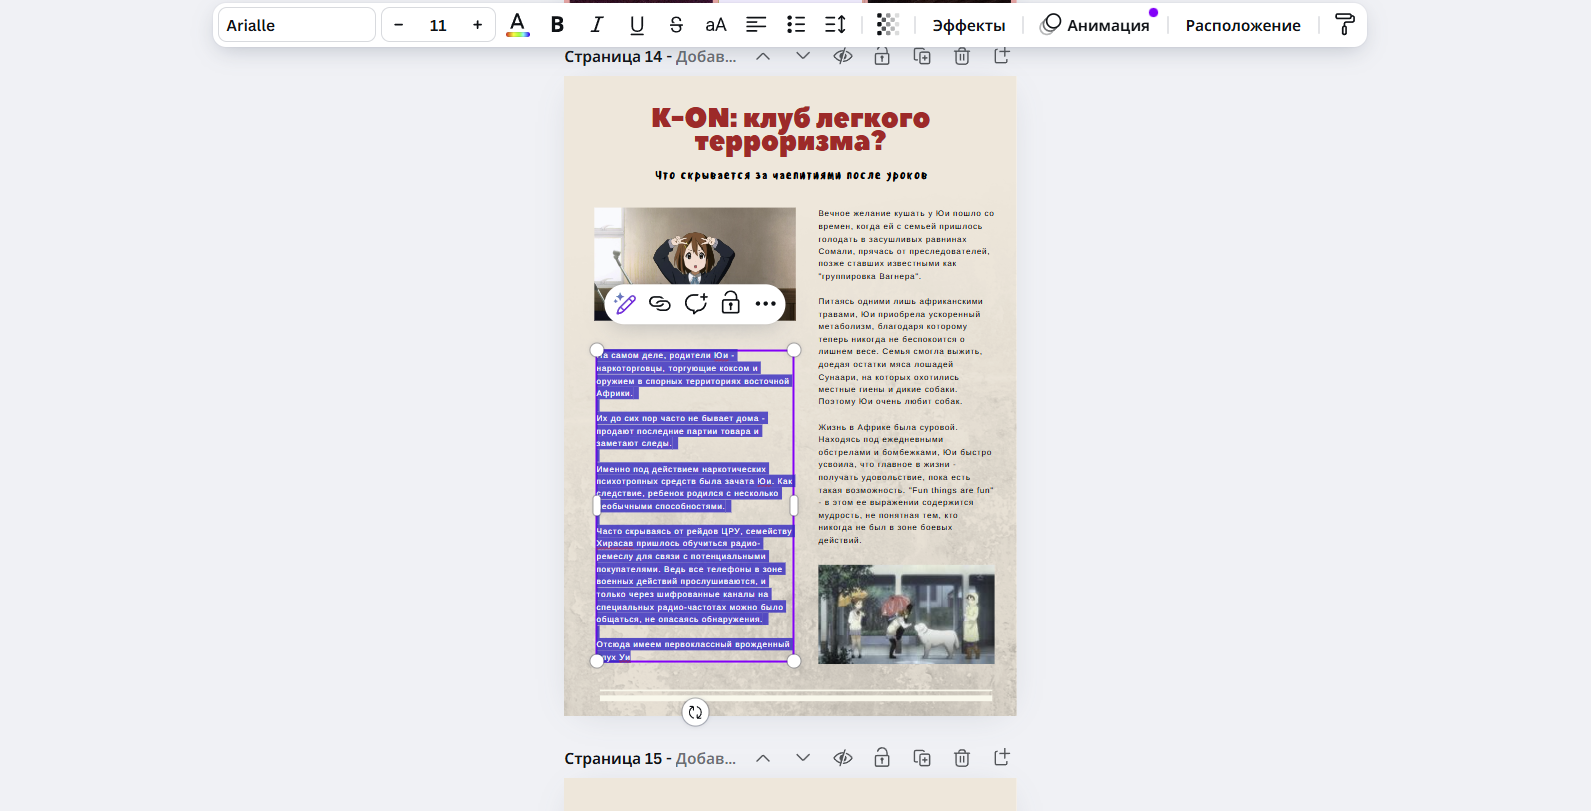Lock page 14
The width and height of the screenshot is (1591, 811).
[x=882, y=57]
